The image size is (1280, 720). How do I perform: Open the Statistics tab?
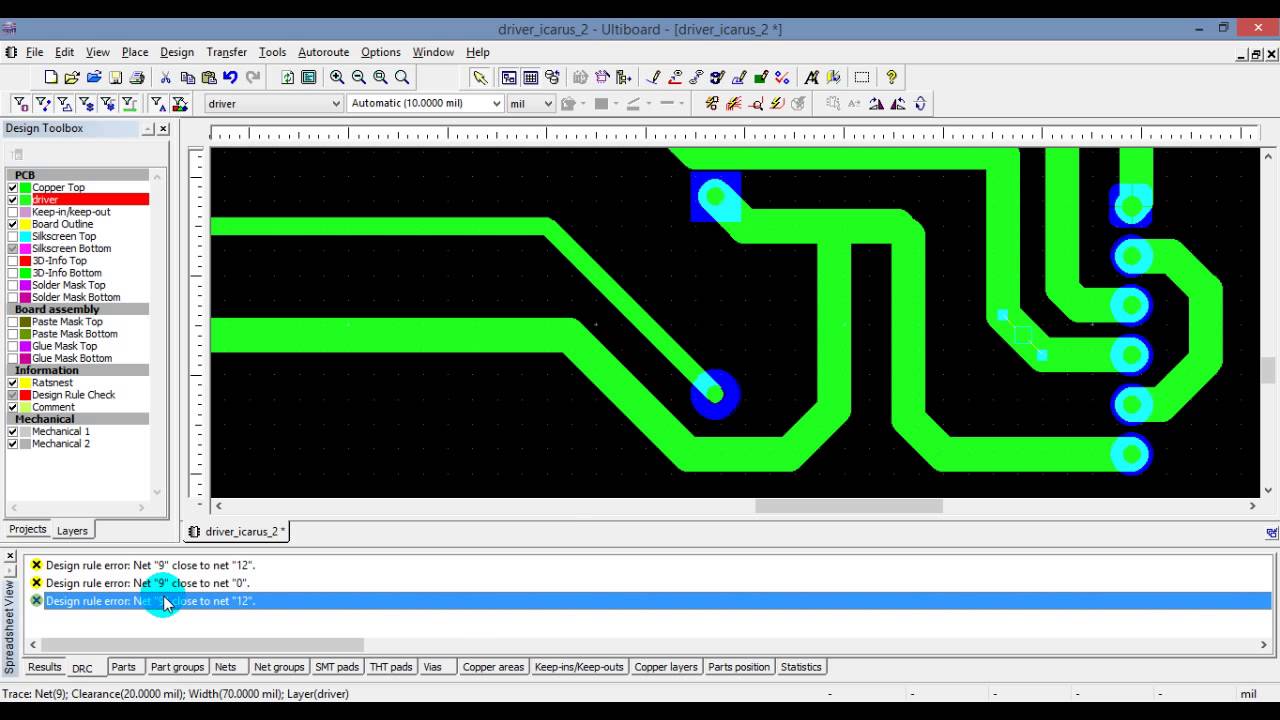[801, 667]
